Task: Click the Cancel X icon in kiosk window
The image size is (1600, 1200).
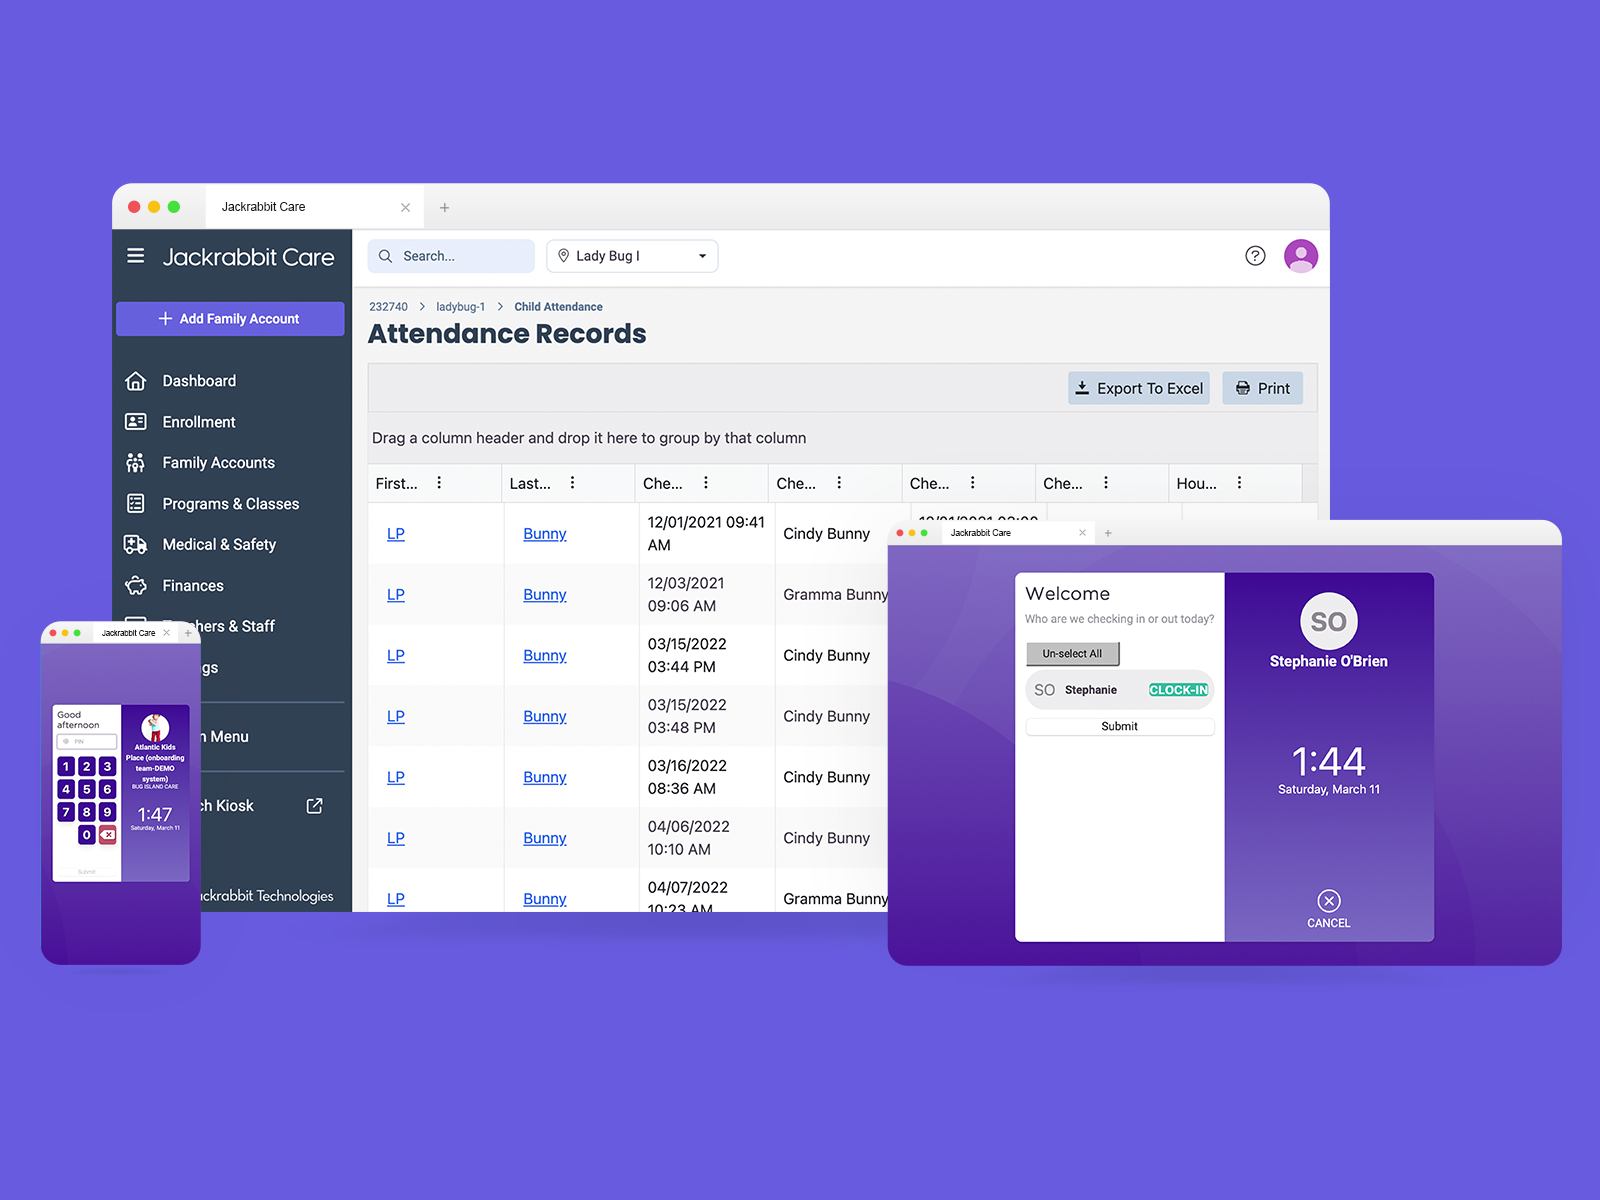Action: pos(1329,900)
